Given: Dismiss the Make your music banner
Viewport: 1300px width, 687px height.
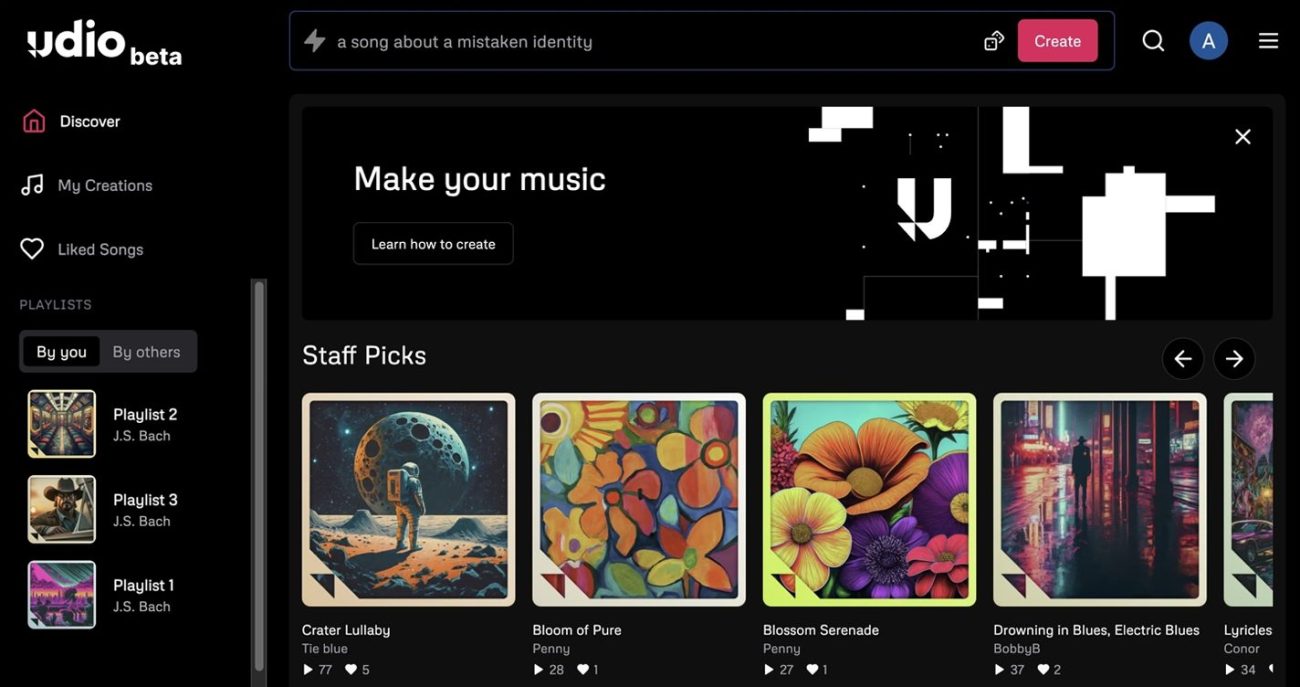Looking at the screenshot, I should click(1242, 137).
